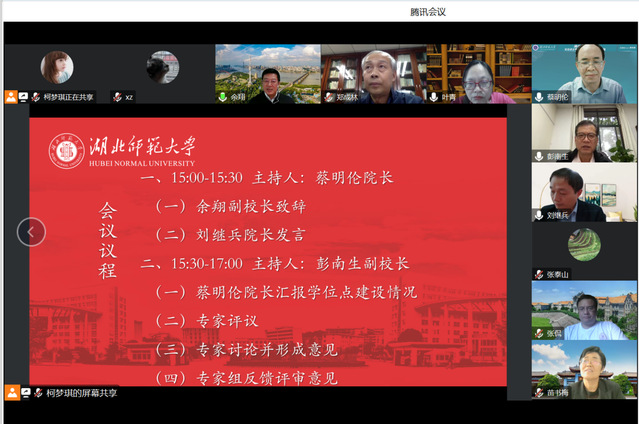
Task: Select 柯梦琪 avatar video tile
Action: click(56, 68)
